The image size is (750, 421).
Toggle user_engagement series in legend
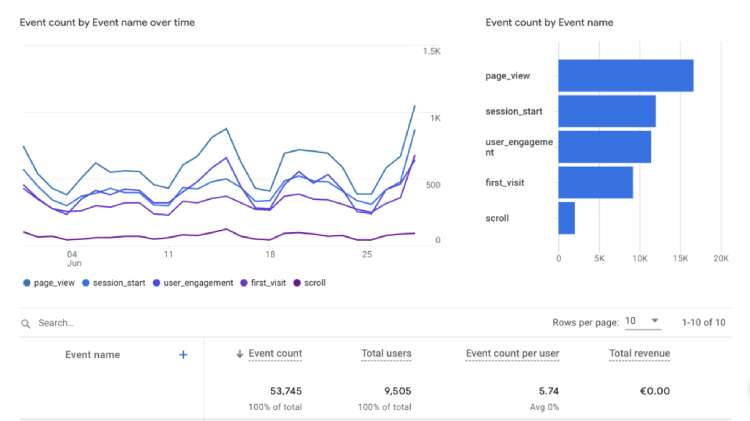click(193, 283)
